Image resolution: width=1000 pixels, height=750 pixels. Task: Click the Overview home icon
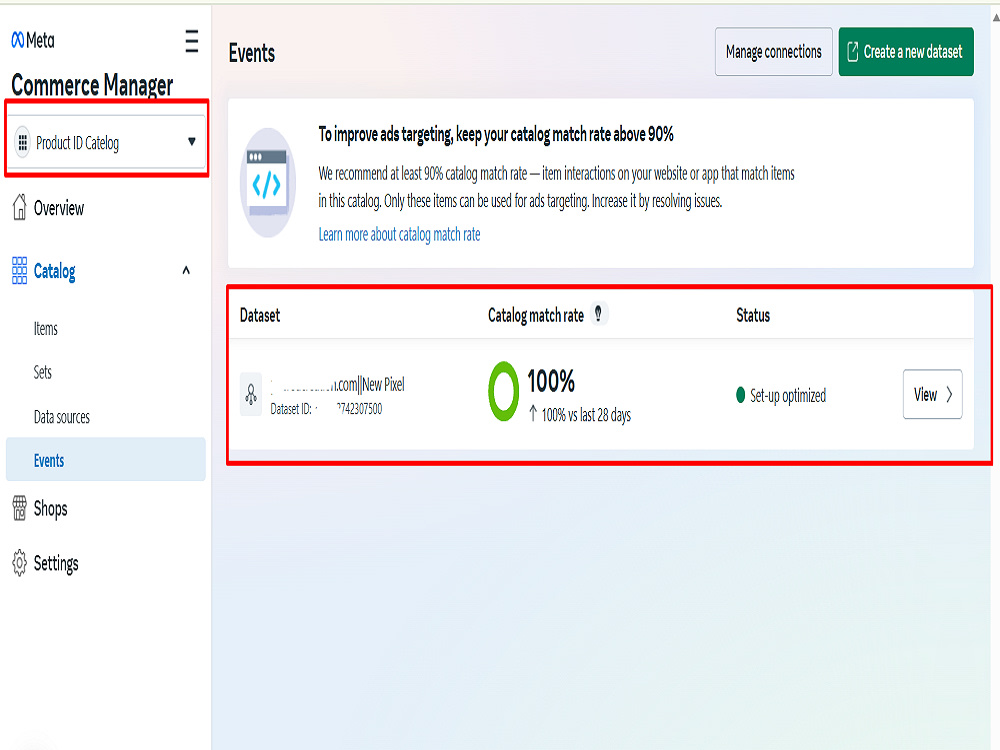tap(19, 207)
